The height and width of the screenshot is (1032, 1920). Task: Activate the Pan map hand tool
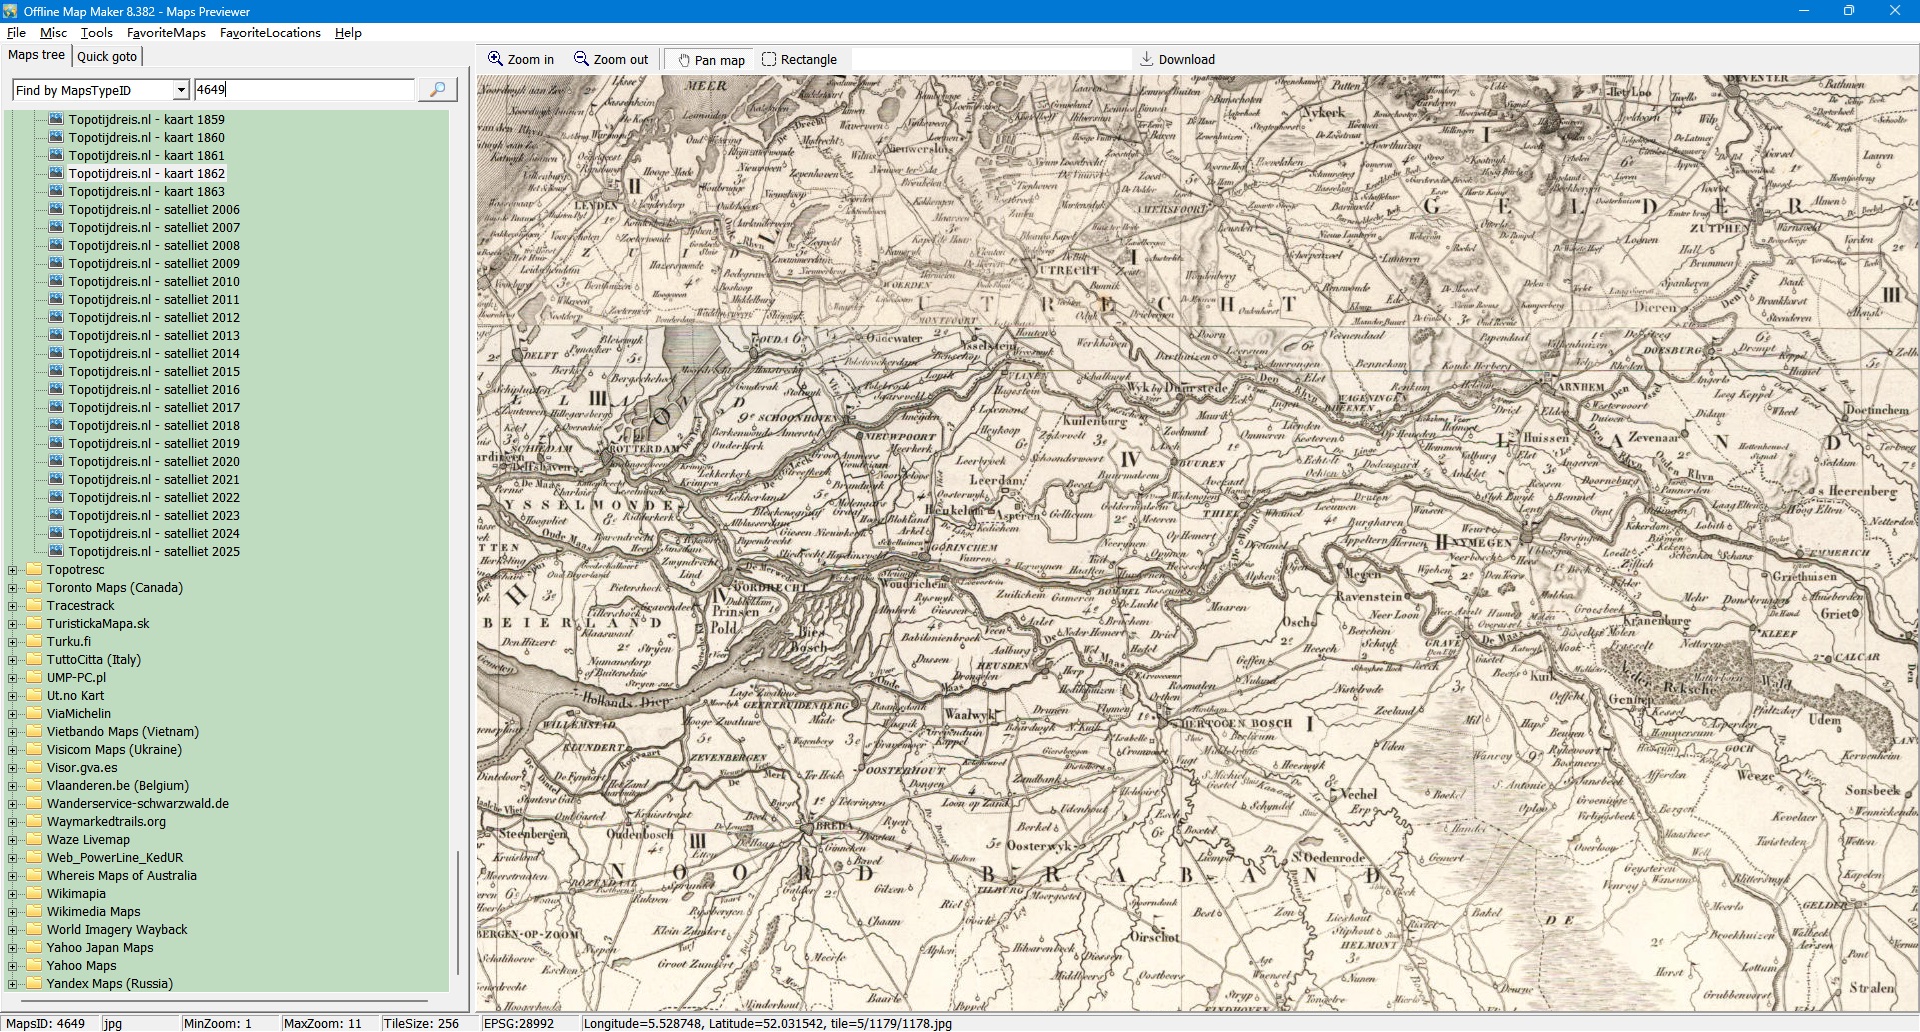coord(684,60)
